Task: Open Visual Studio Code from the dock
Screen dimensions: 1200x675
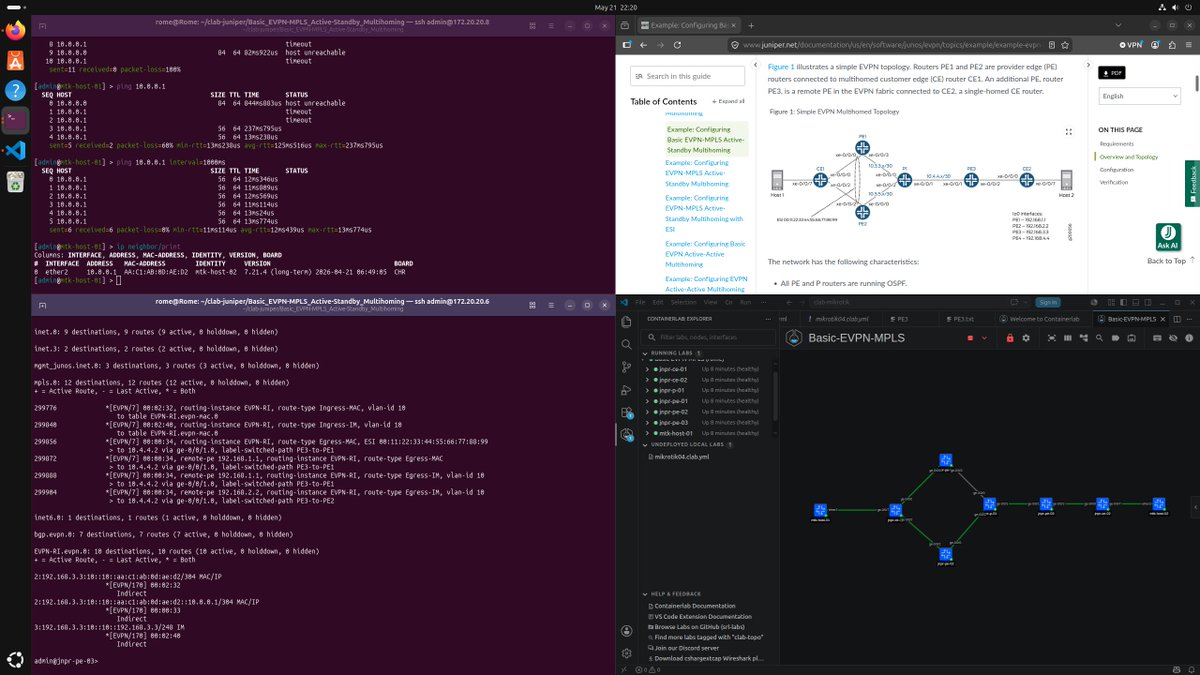Action: click(15, 151)
